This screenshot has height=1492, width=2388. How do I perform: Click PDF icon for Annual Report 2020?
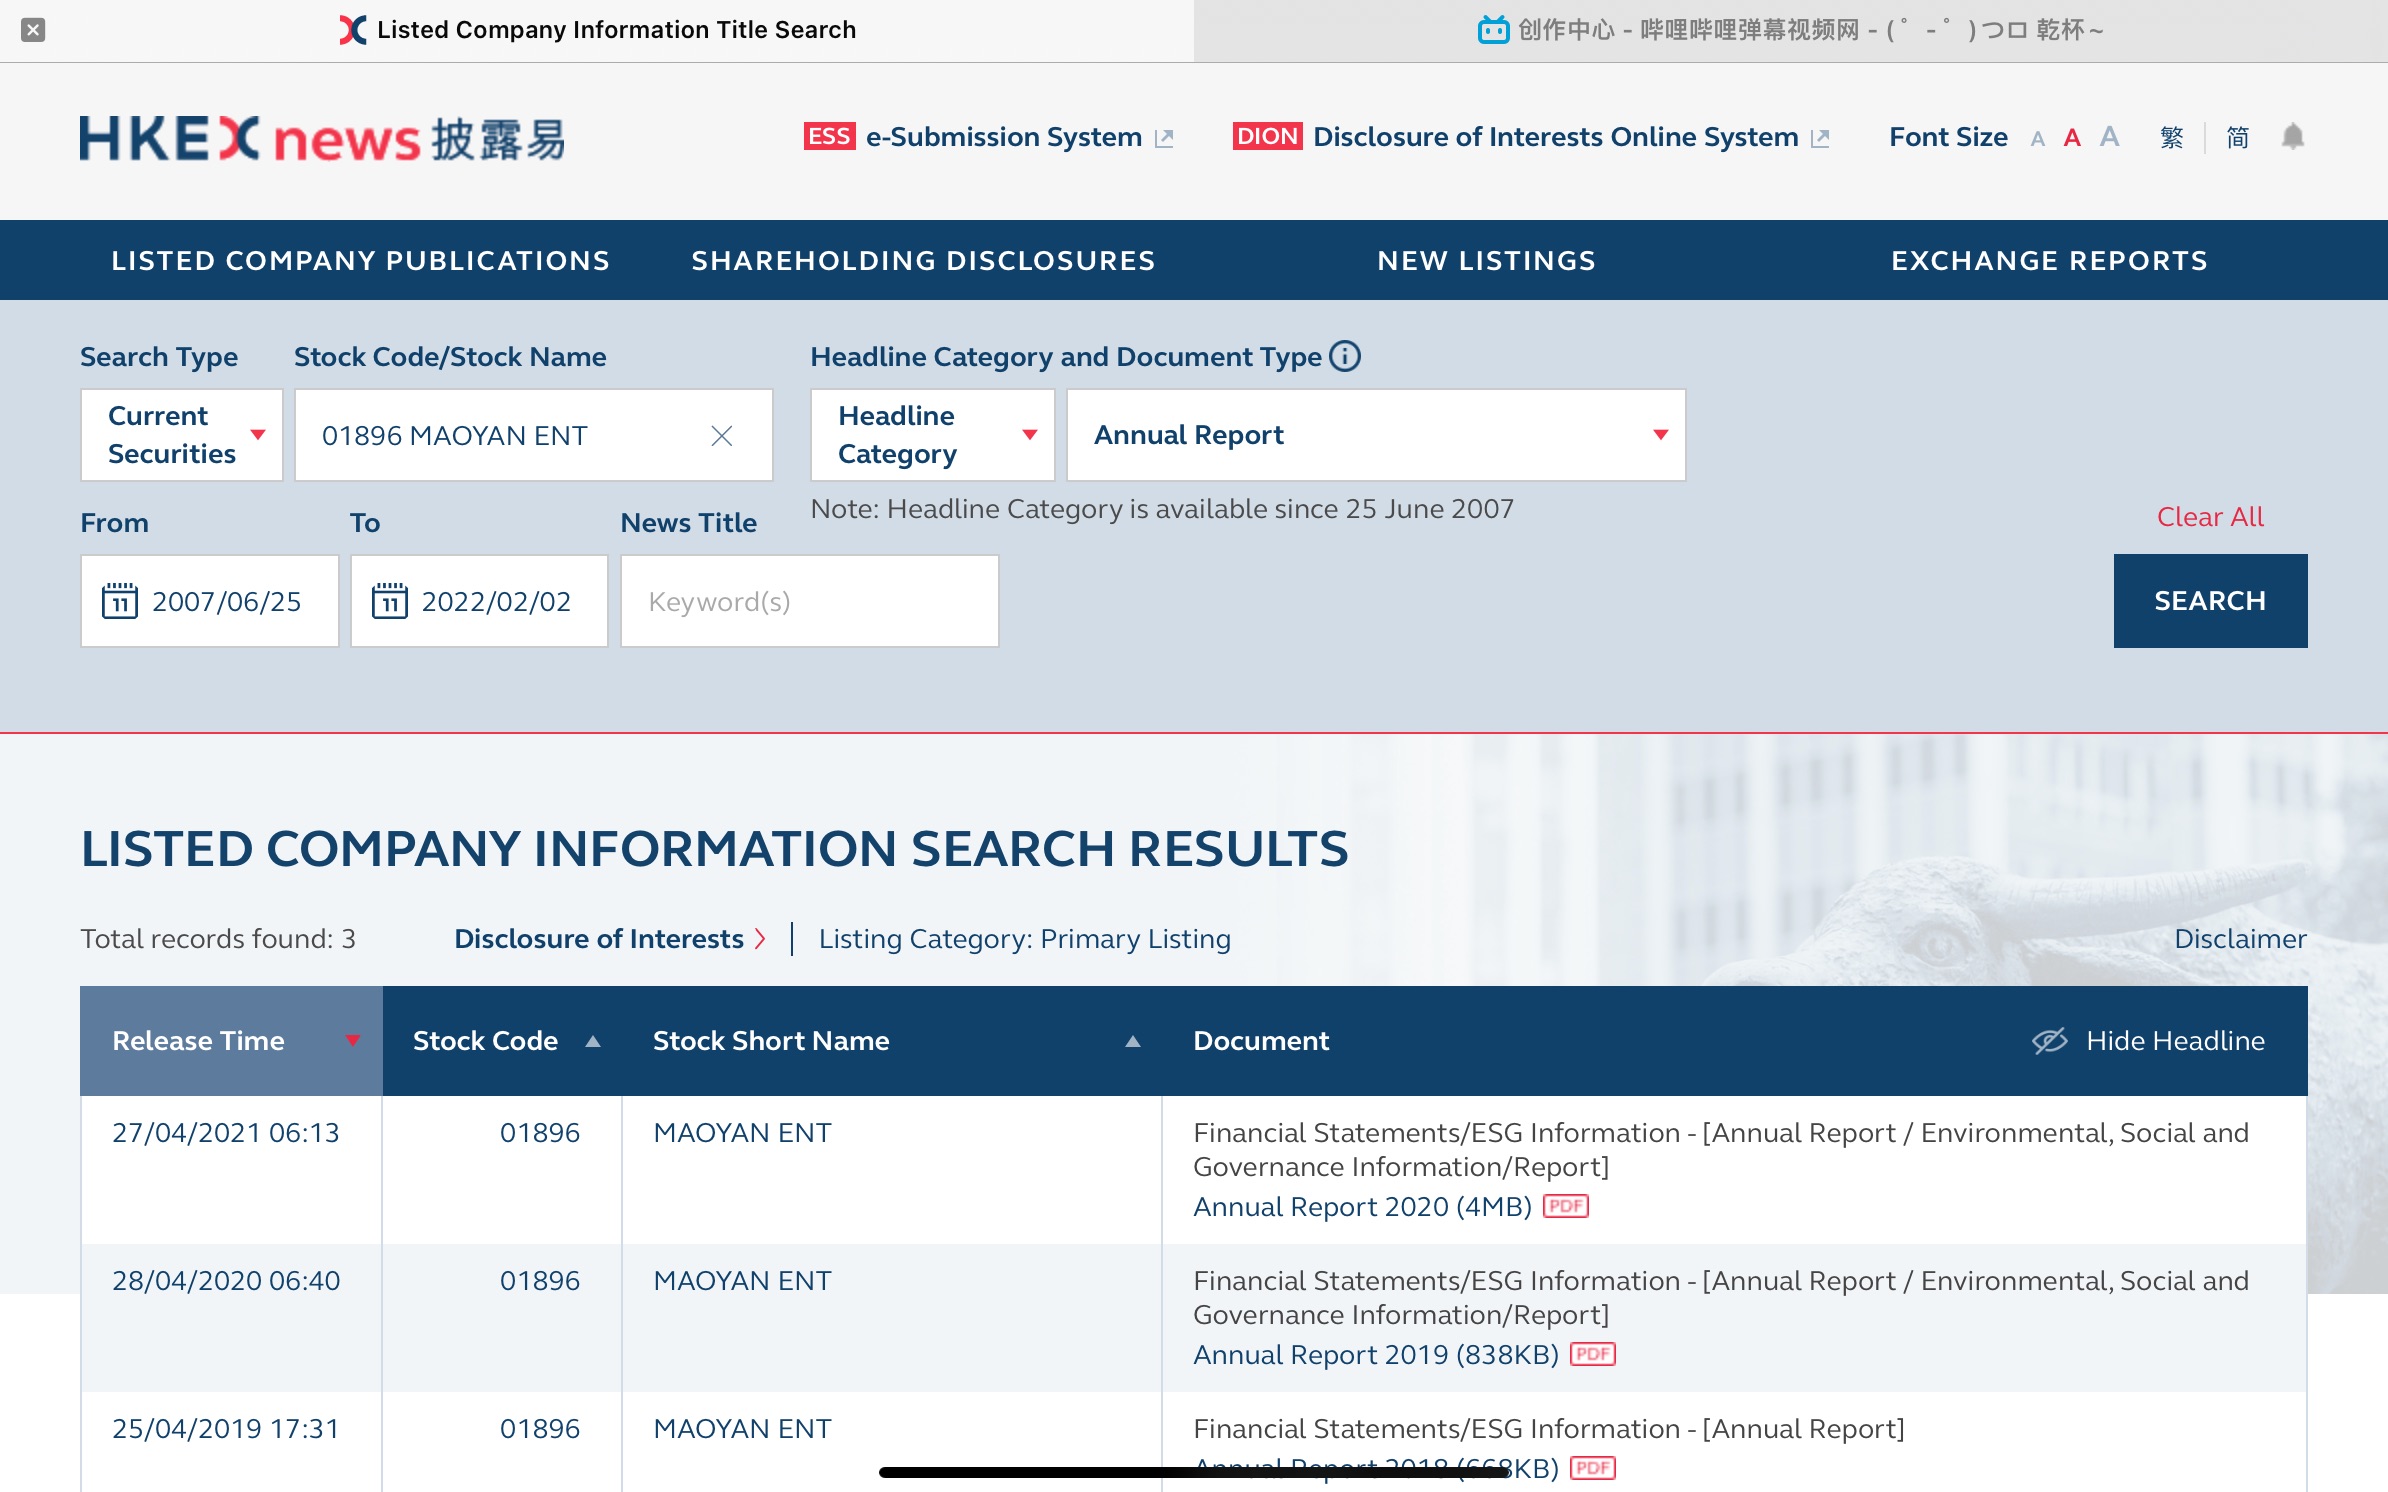tap(1566, 1206)
